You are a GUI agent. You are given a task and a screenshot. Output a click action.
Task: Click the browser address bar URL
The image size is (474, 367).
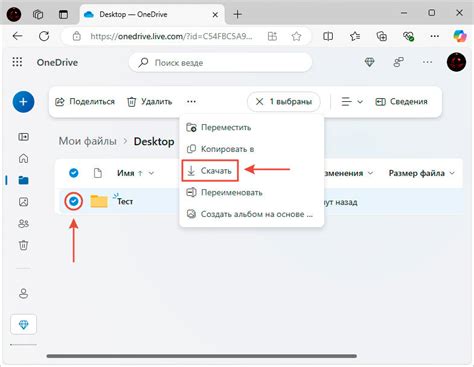point(171,36)
